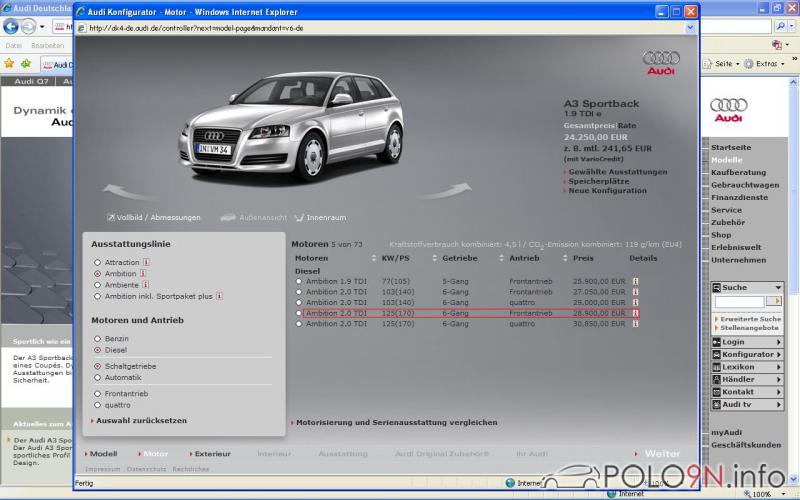Click the browser back button in background window
The image size is (800, 500).
(x=11, y=26)
